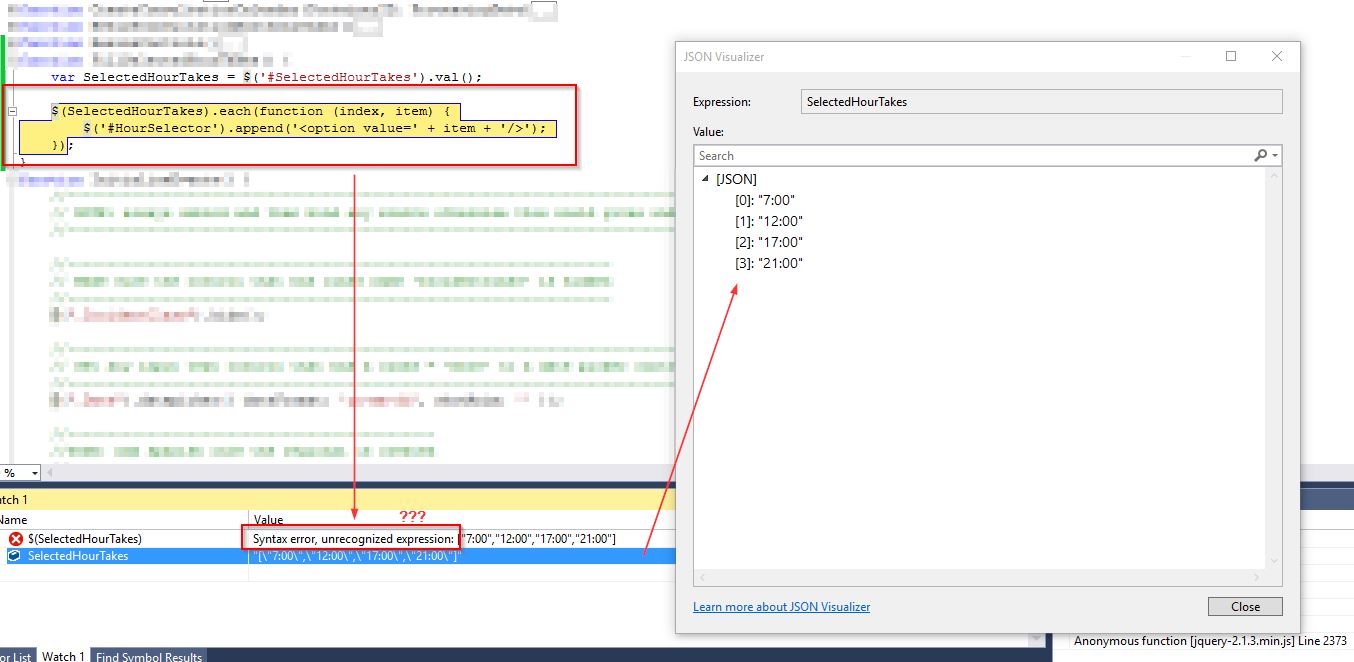This screenshot has height=662, width=1354.
Task: Select the $(SelectedHourTakes) watch row
Action: (x=85, y=539)
